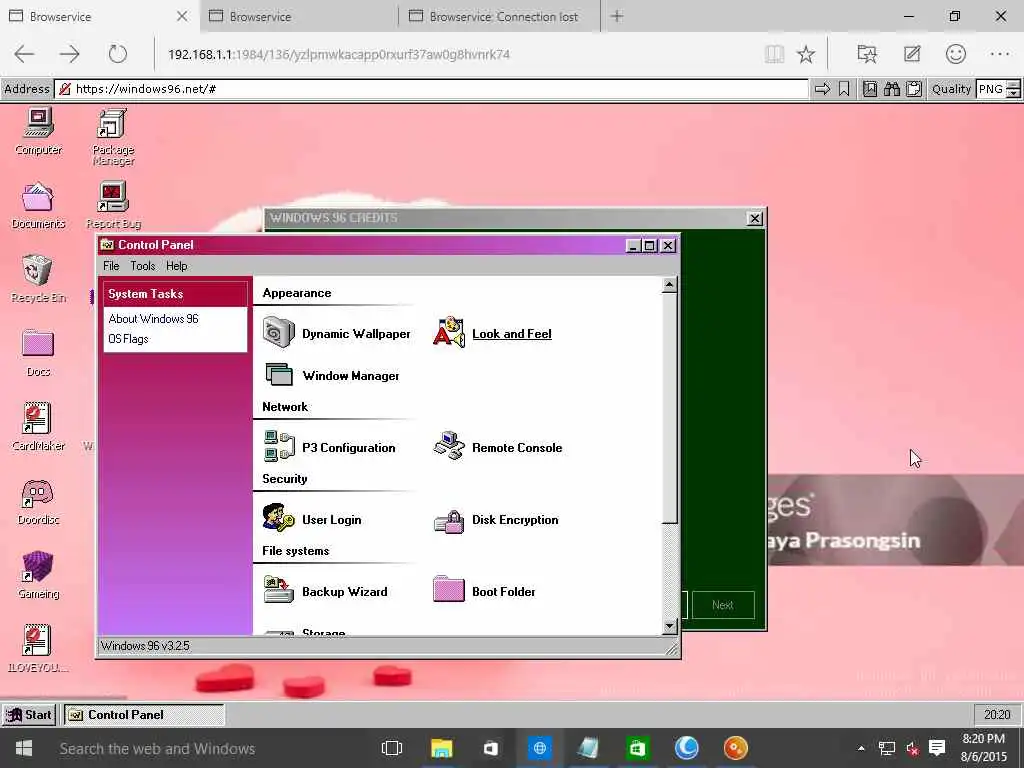The image size is (1024, 768).
Task: Open Windows Task View
Action: click(x=392, y=748)
